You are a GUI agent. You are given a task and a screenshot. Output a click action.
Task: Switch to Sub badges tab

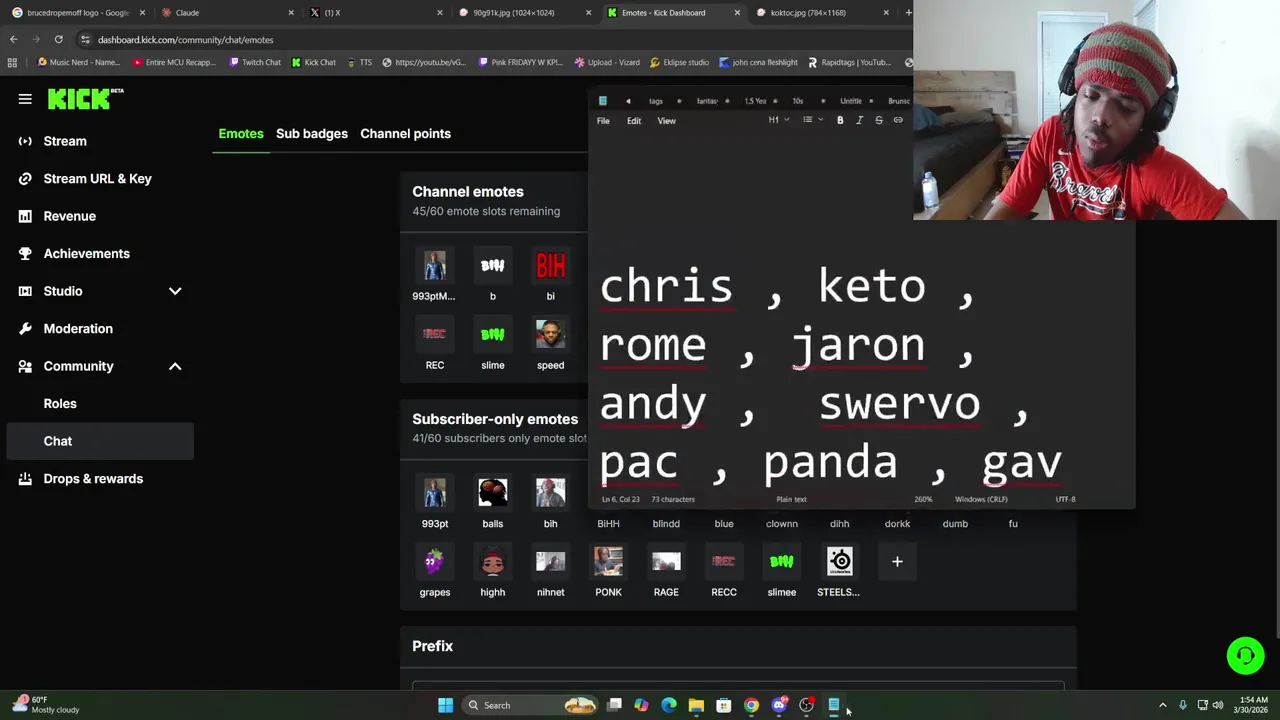pos(312,134)
